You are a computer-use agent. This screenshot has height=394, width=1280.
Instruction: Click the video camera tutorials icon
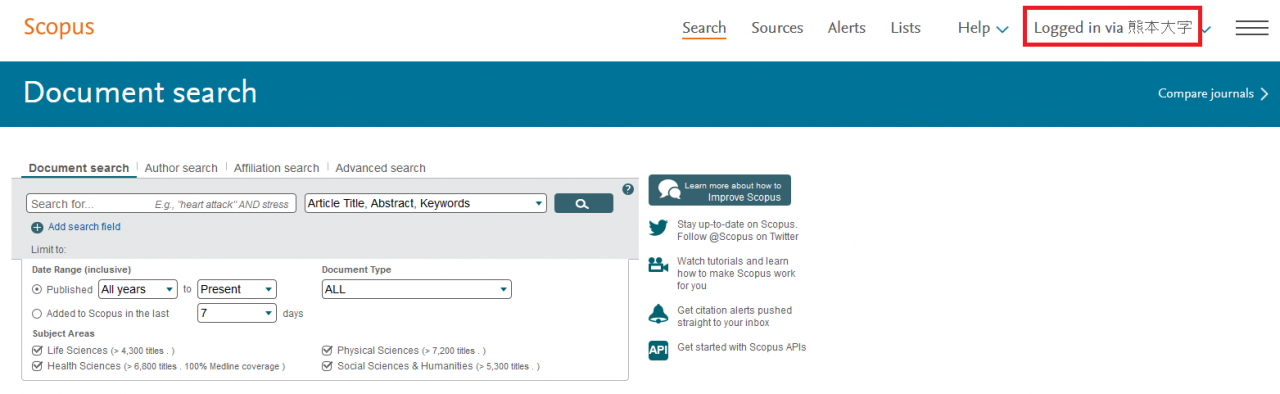click(x=658, y=265)
